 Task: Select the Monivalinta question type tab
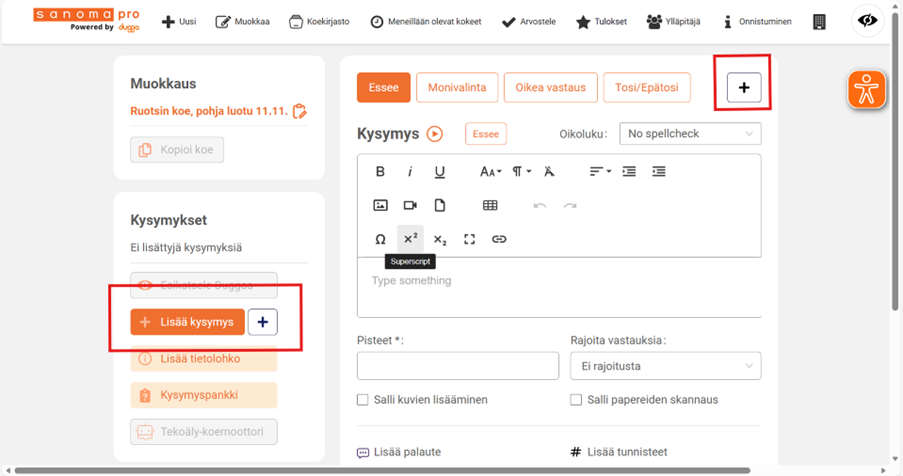tap(456, 88)
